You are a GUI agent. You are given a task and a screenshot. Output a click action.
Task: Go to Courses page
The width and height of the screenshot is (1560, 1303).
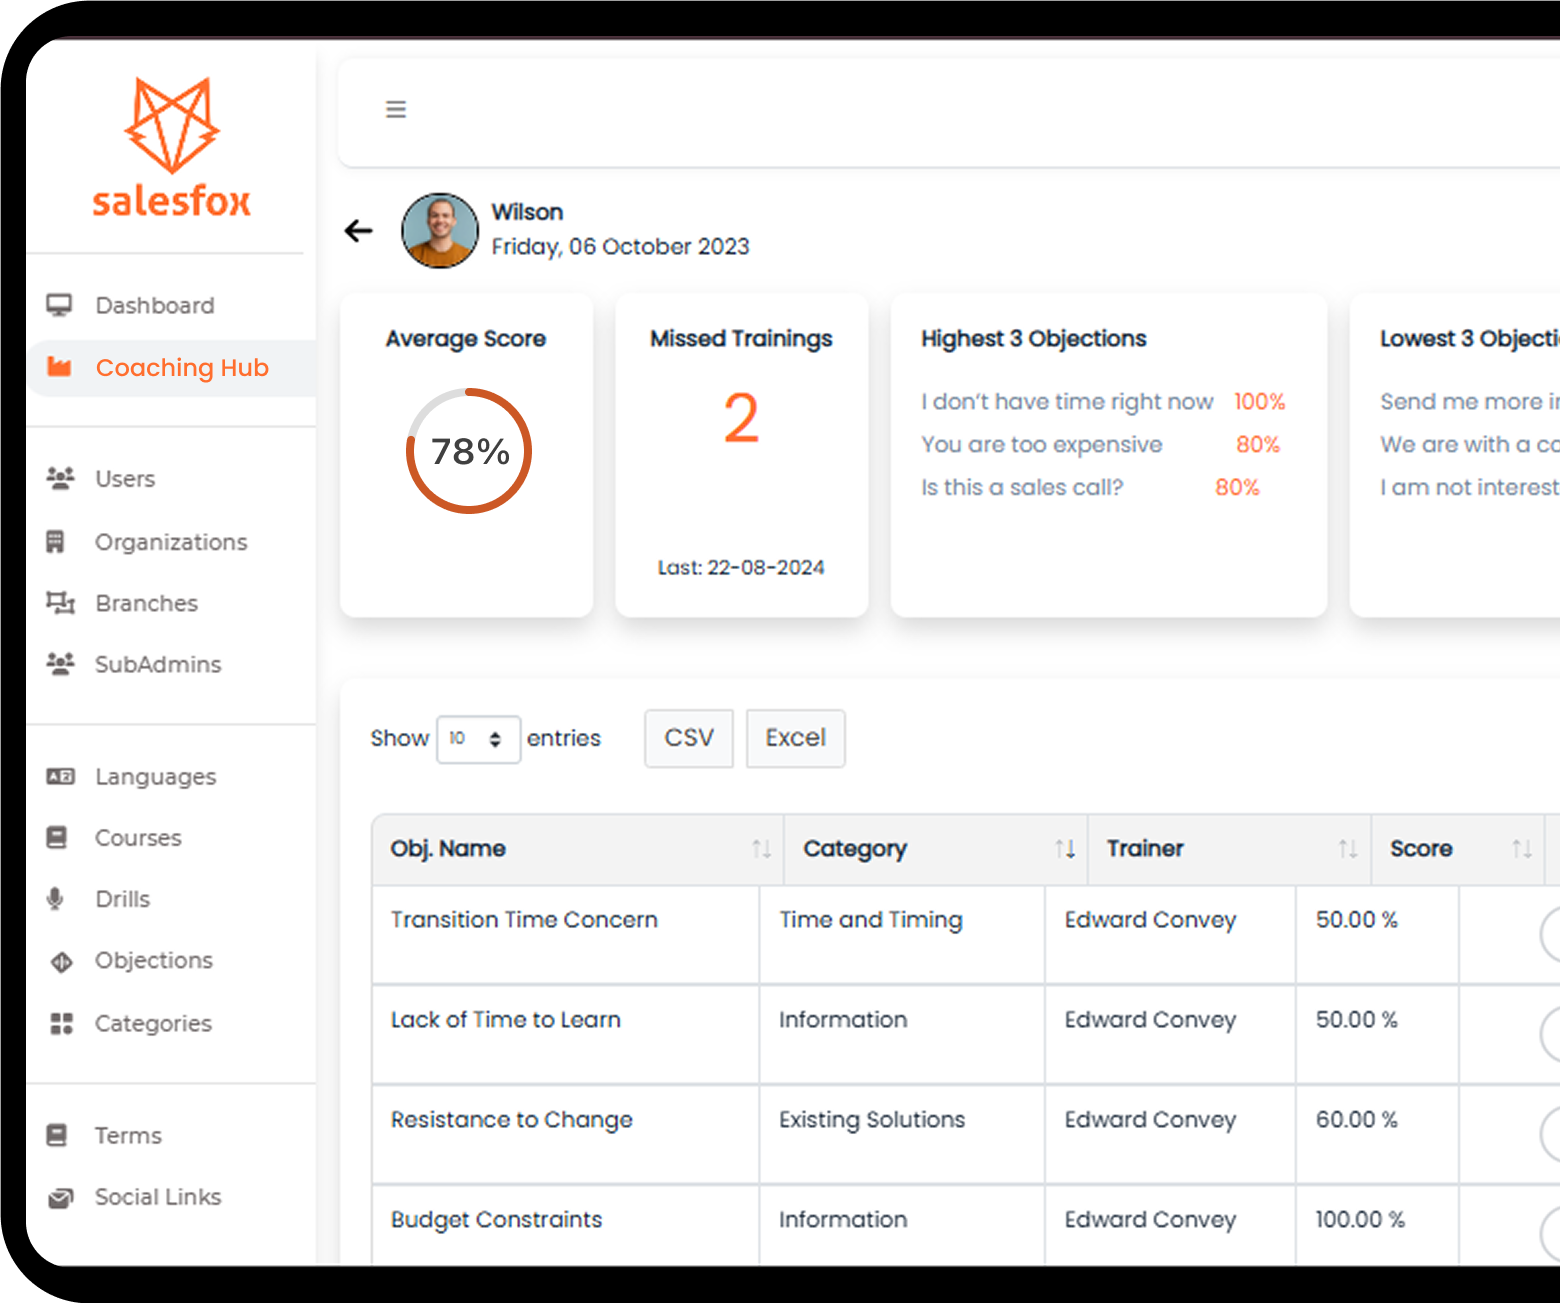click(x=138, y=837)
